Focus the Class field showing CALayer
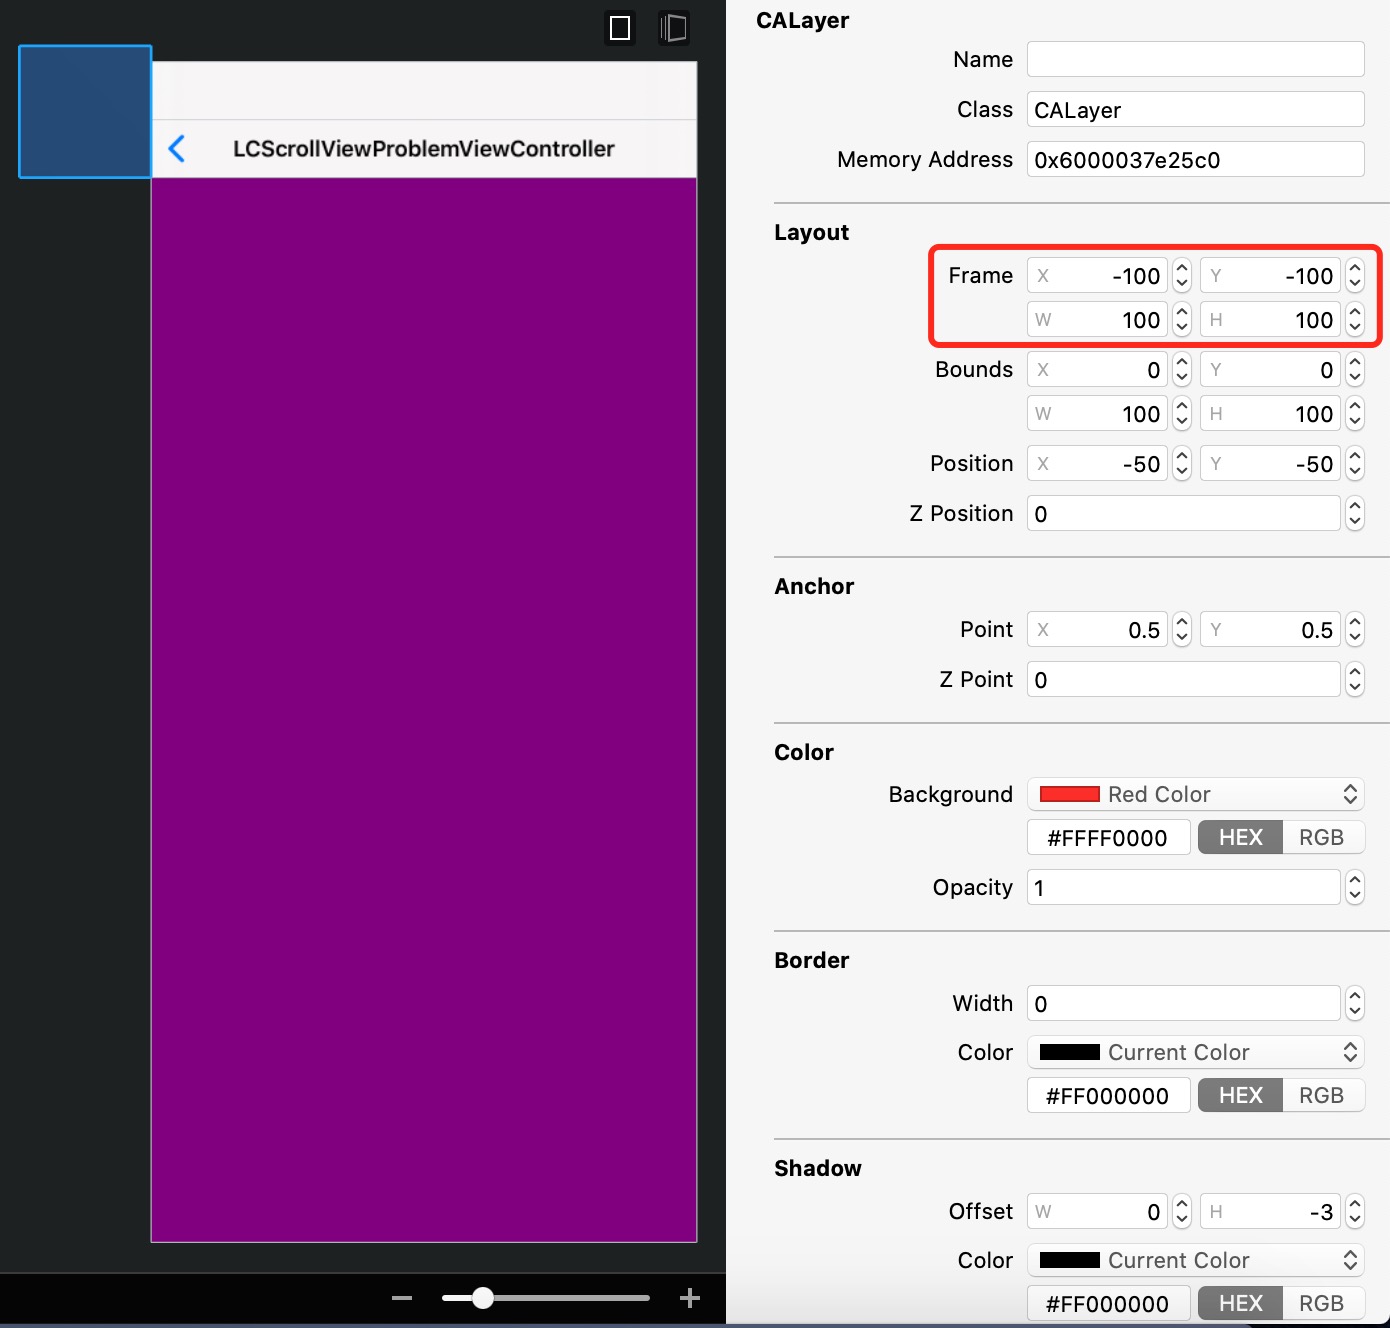The height and width of the screenshot is (1328, 1390). [1195, 109]
